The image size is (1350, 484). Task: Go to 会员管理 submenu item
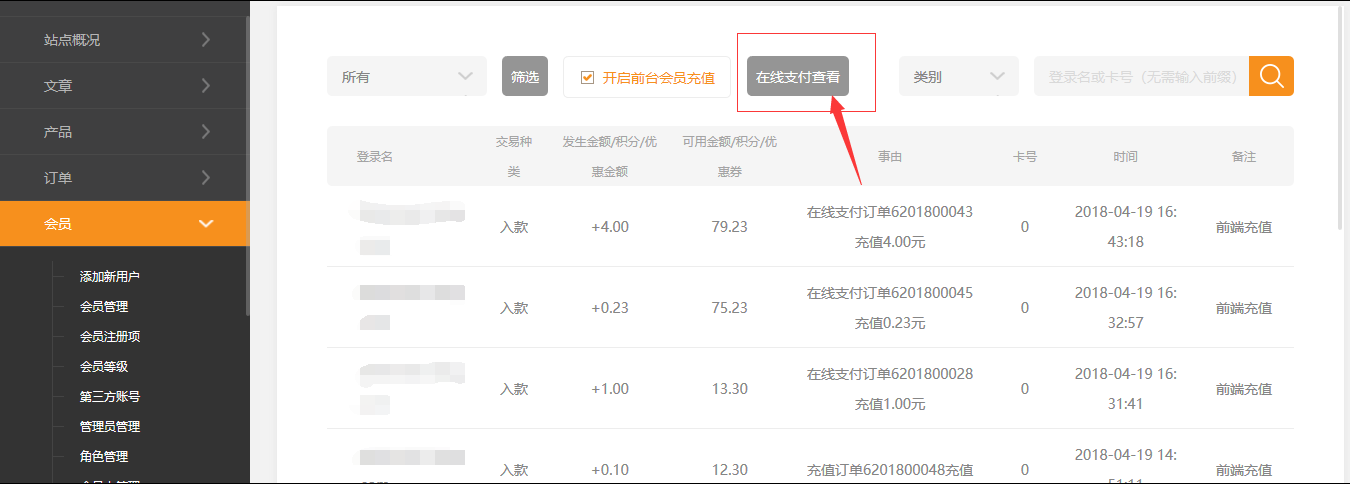[104, 306]
